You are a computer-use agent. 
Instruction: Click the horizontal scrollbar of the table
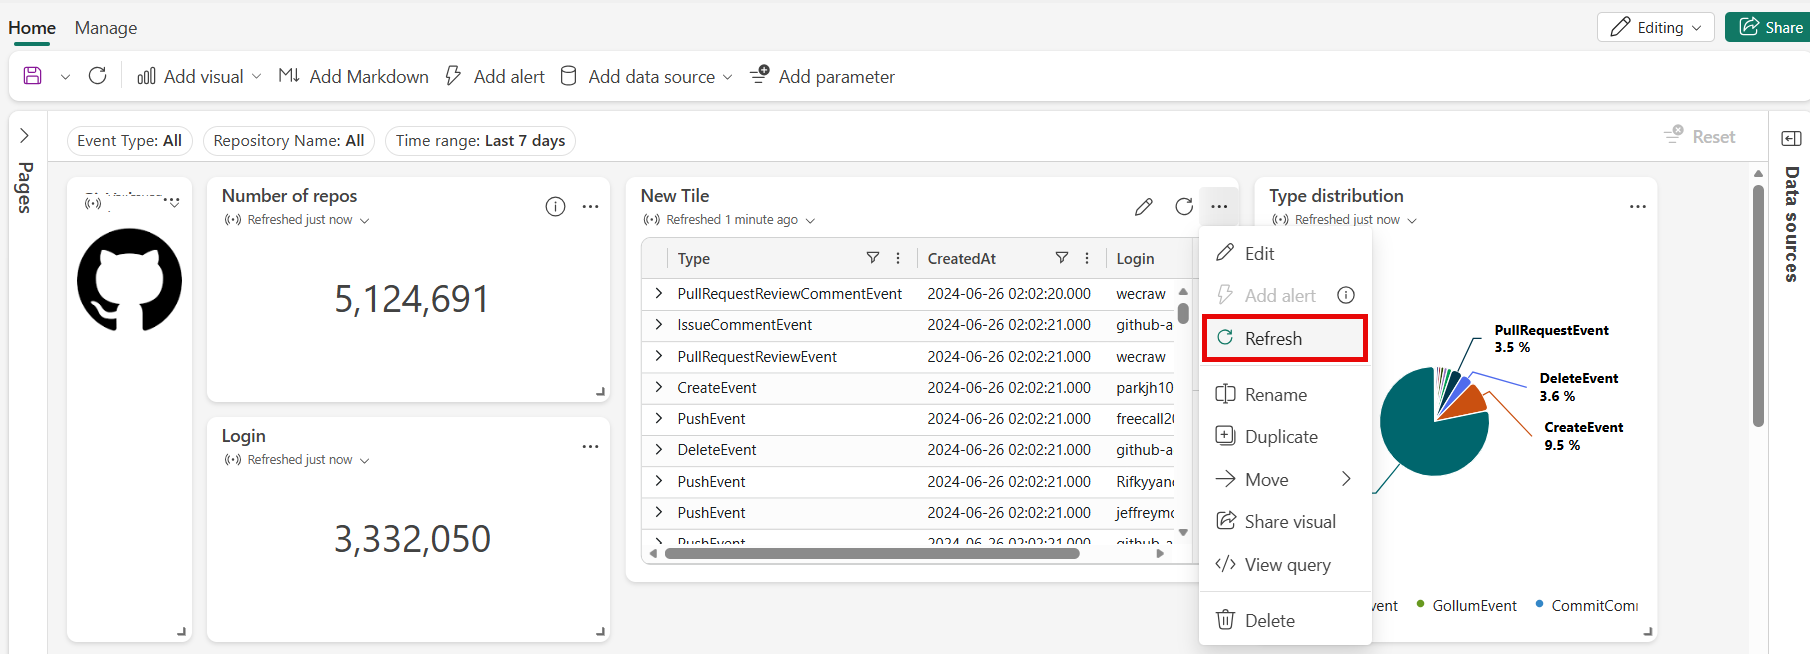pyautogui.click(x=872, y=553)
